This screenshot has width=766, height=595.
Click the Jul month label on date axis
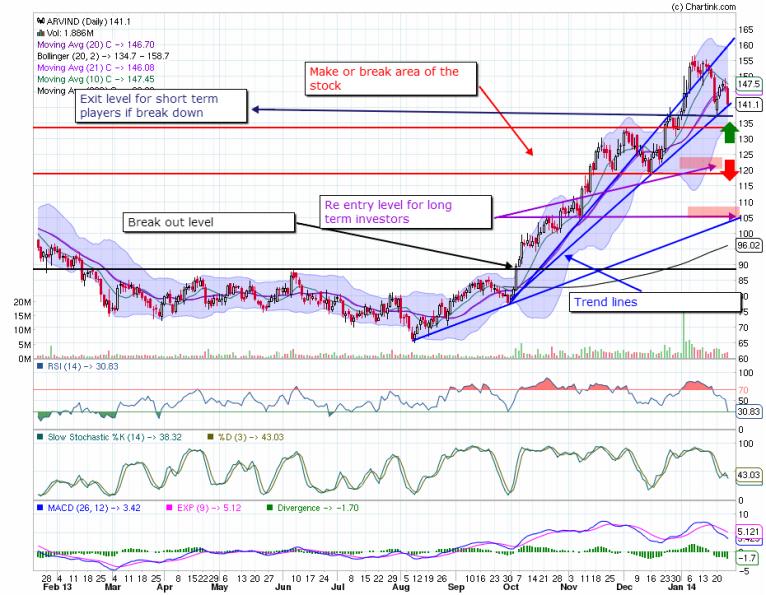click(x=338, y=587)
